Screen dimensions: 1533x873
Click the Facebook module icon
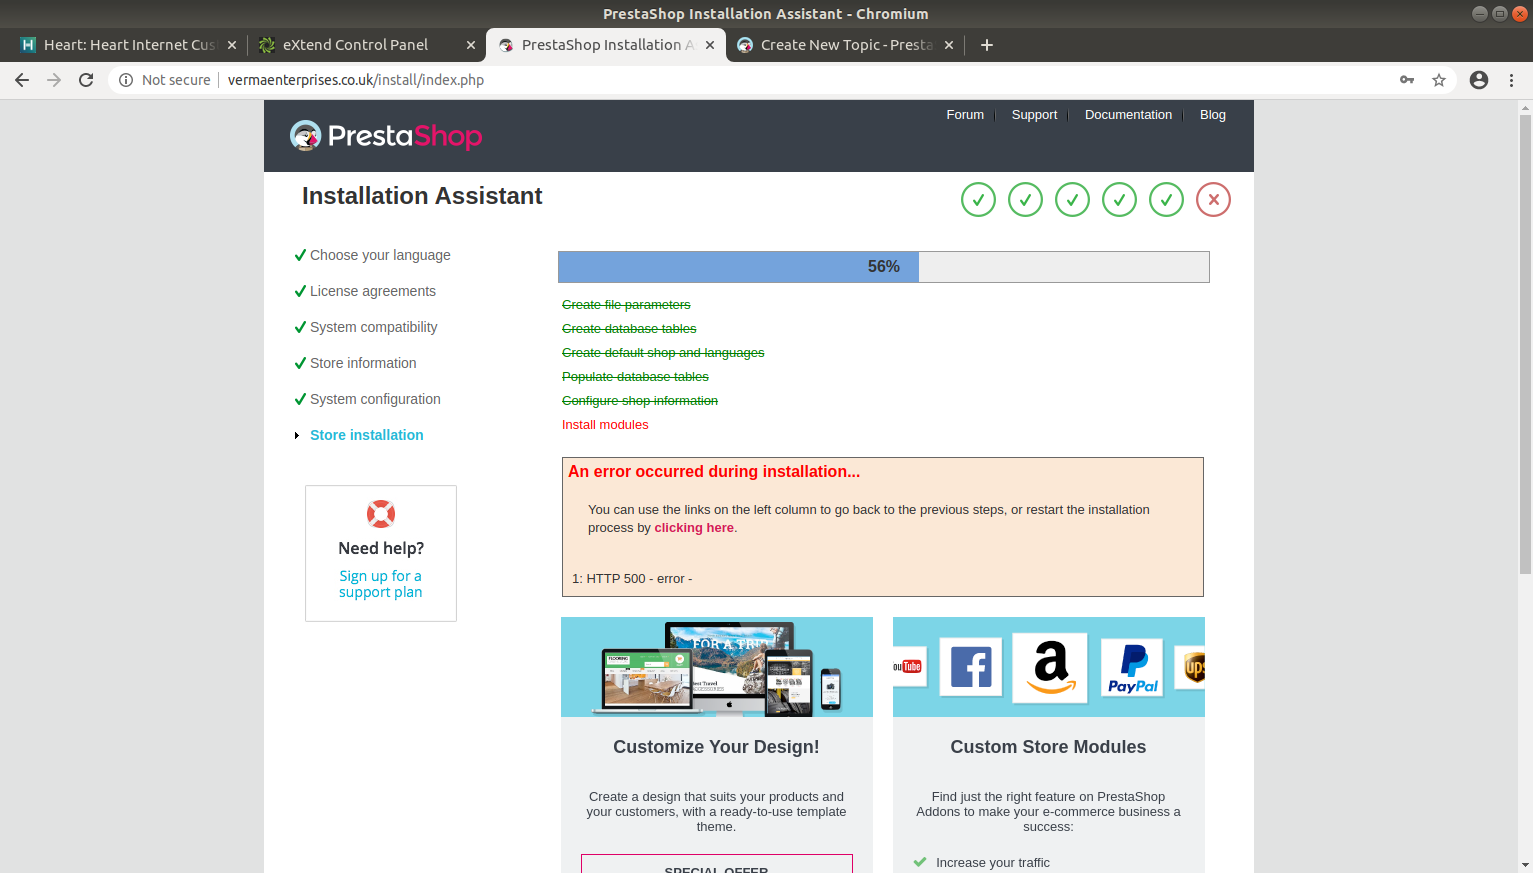(x=970, y=667)
